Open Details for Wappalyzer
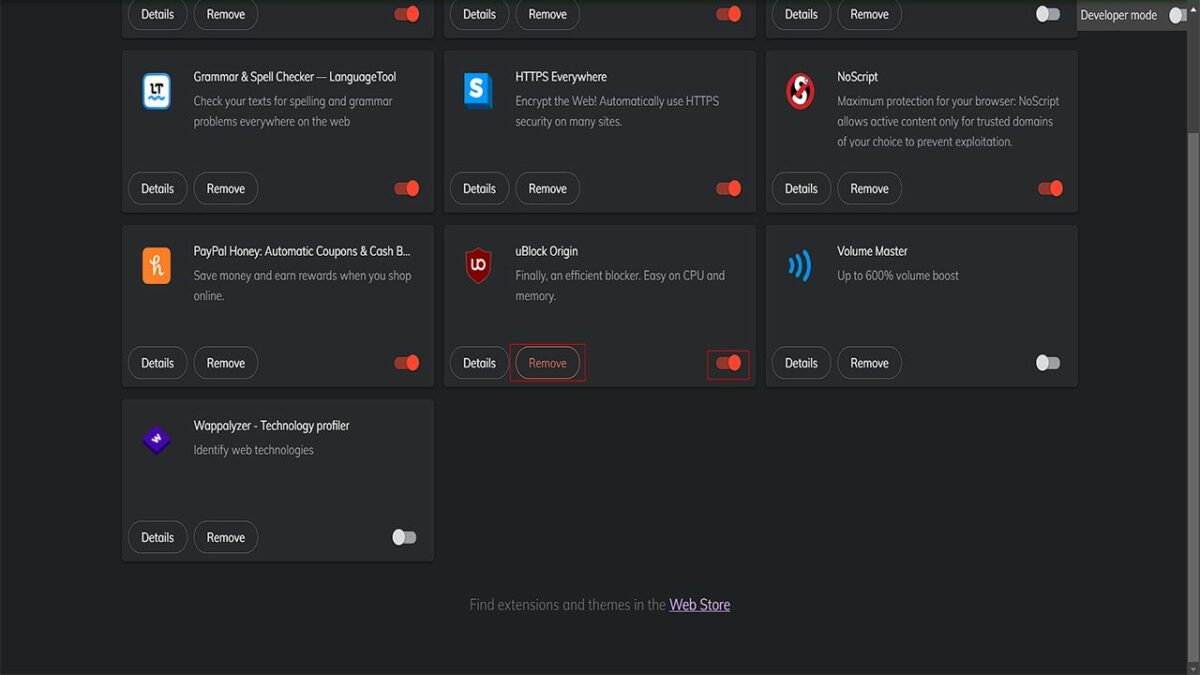This screenshot has width=1200, height=675. click(x=157, y=537)
